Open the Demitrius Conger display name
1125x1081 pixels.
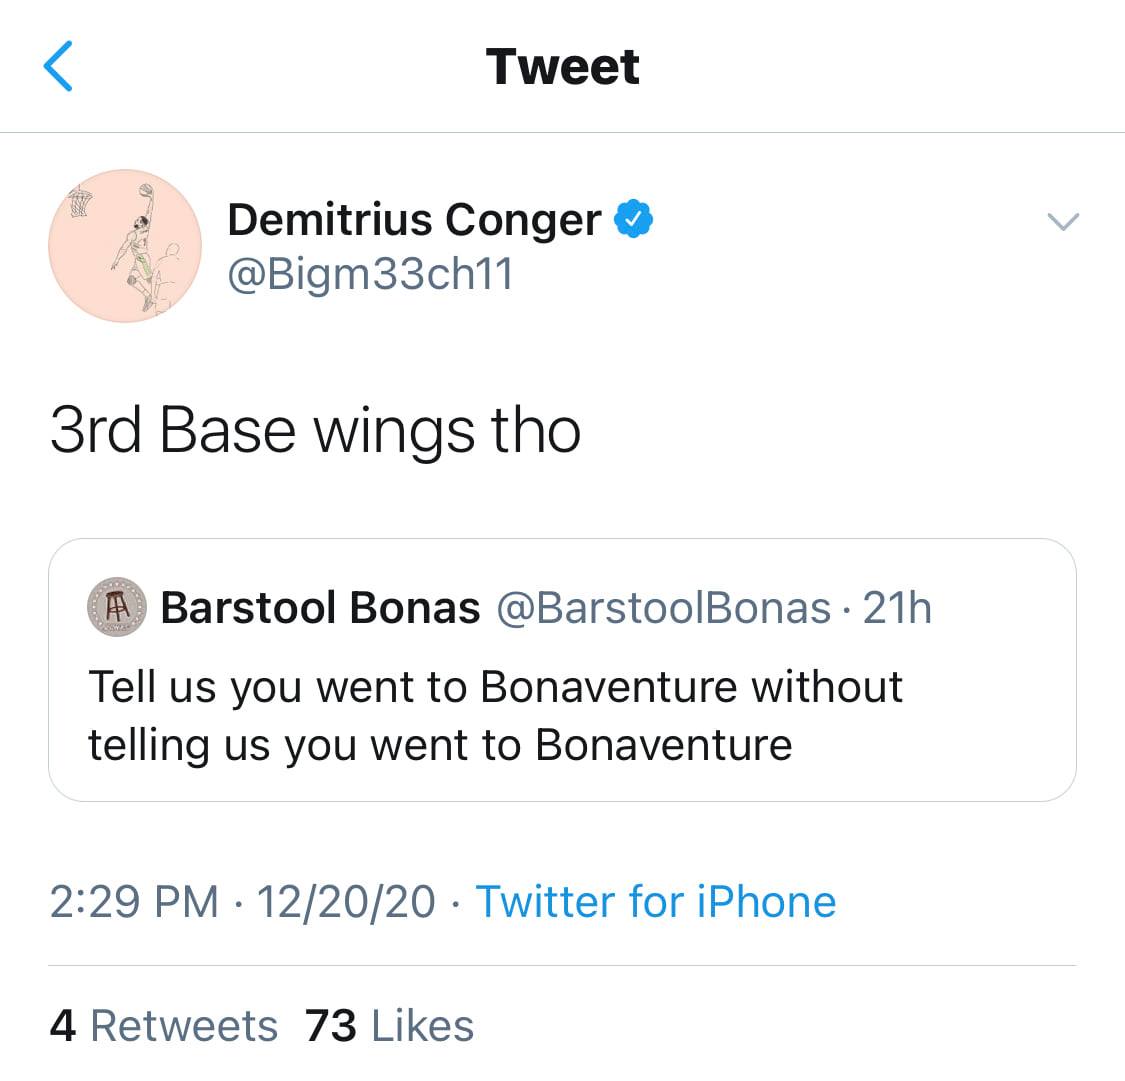coord(414,219)
